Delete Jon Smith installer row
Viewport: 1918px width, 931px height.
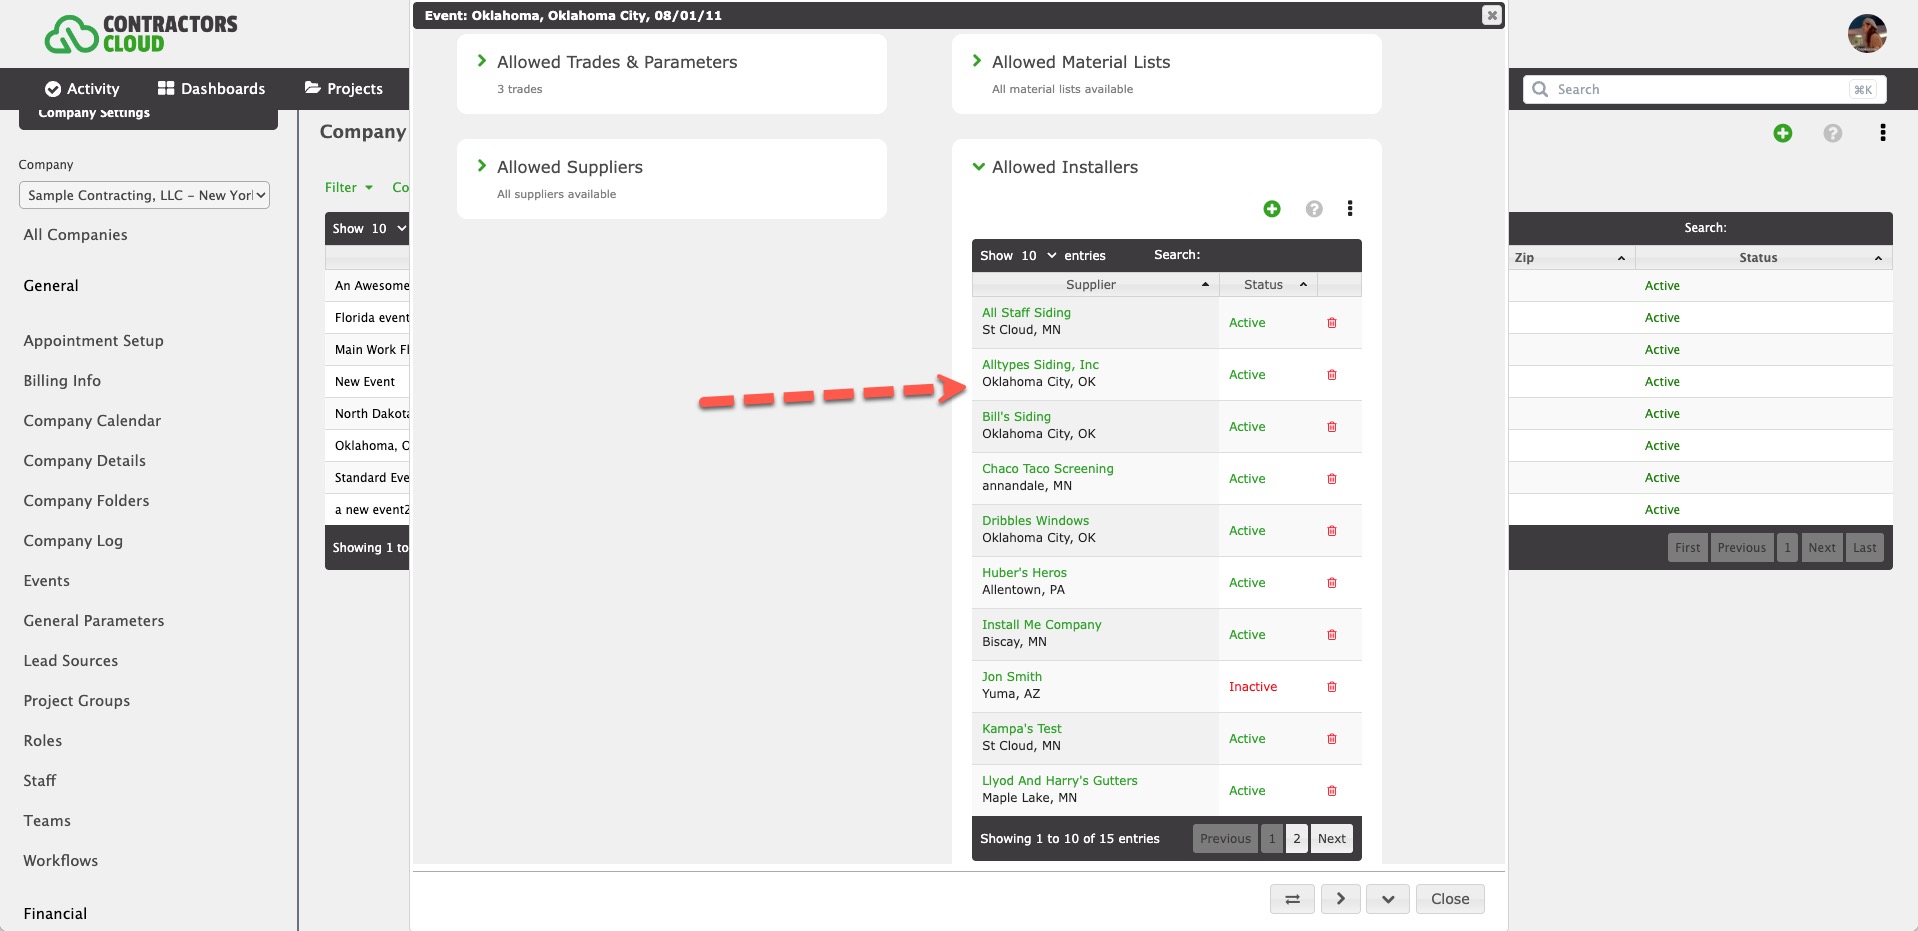pos(1332,687)
